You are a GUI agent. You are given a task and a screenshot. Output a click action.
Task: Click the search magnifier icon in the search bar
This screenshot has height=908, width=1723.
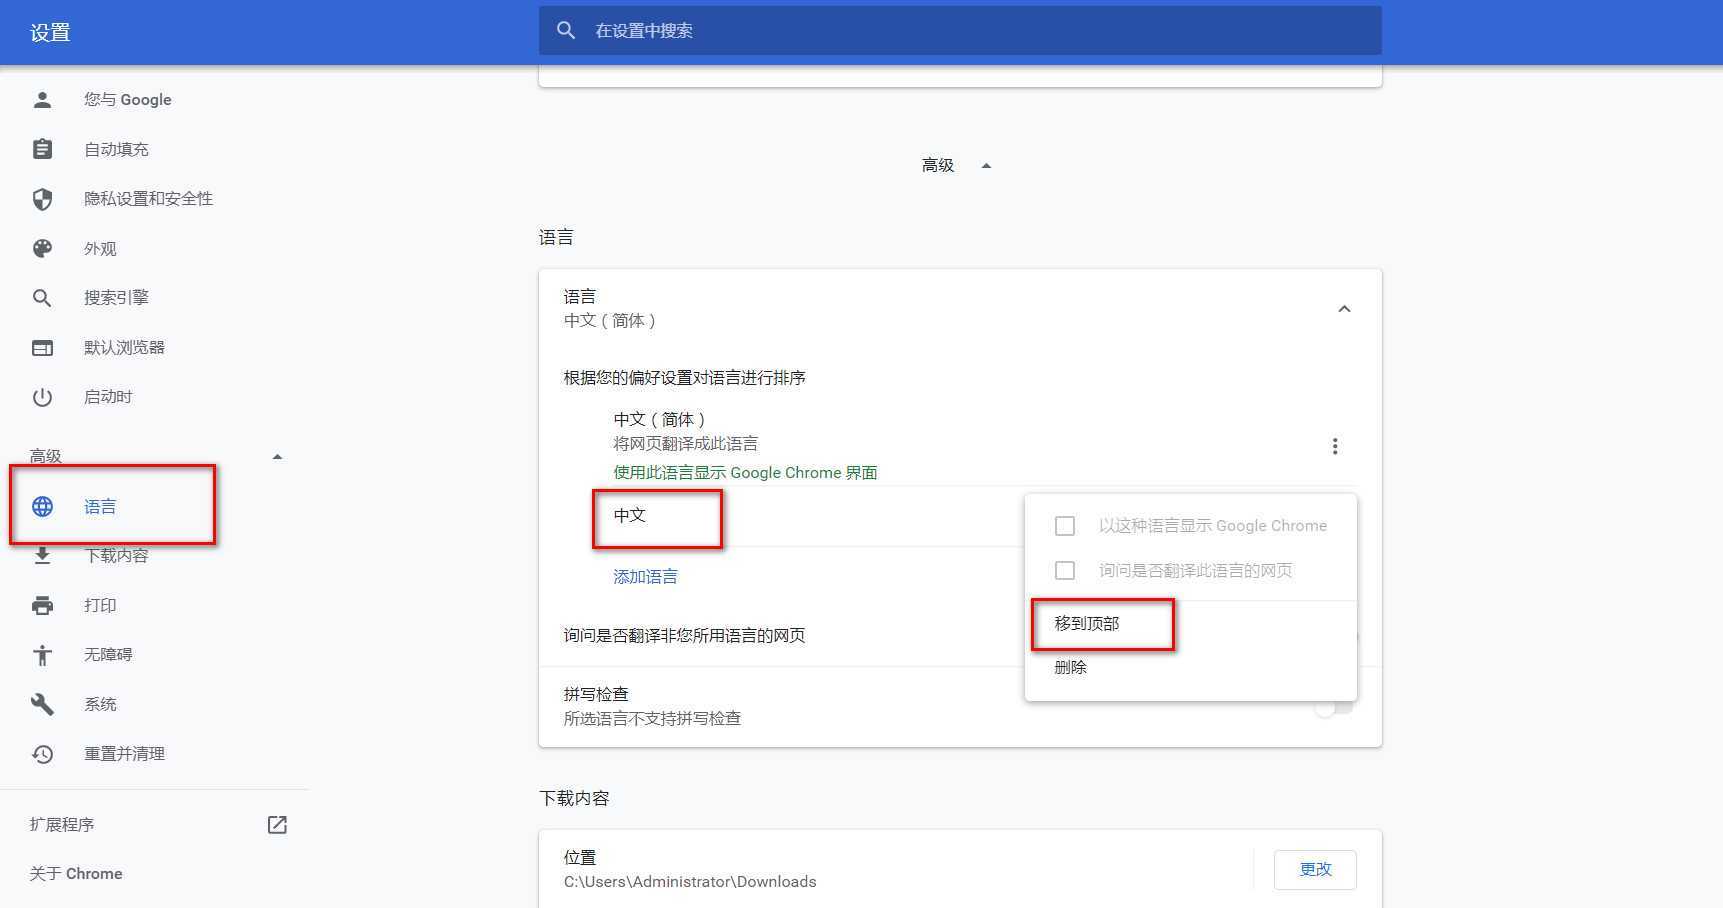point(566,31)
